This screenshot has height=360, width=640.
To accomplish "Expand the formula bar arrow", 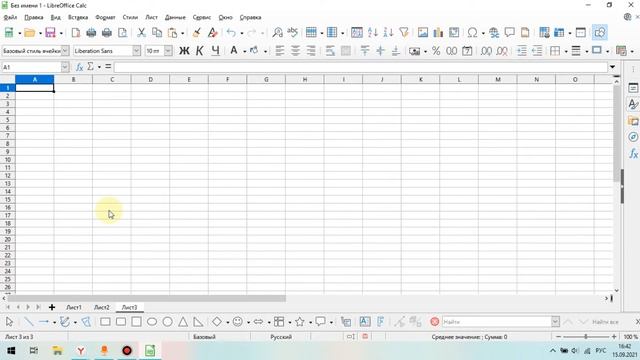I will 612,67.
